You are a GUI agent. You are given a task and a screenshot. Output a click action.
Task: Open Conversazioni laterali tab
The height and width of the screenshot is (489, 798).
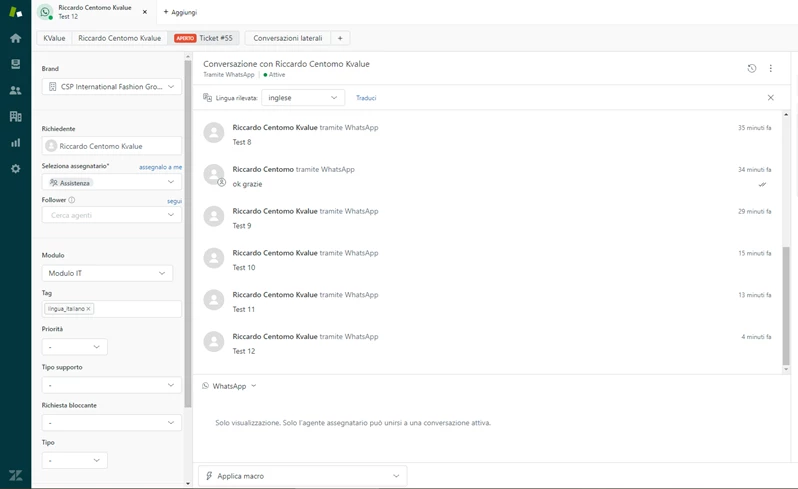point(288,38)
